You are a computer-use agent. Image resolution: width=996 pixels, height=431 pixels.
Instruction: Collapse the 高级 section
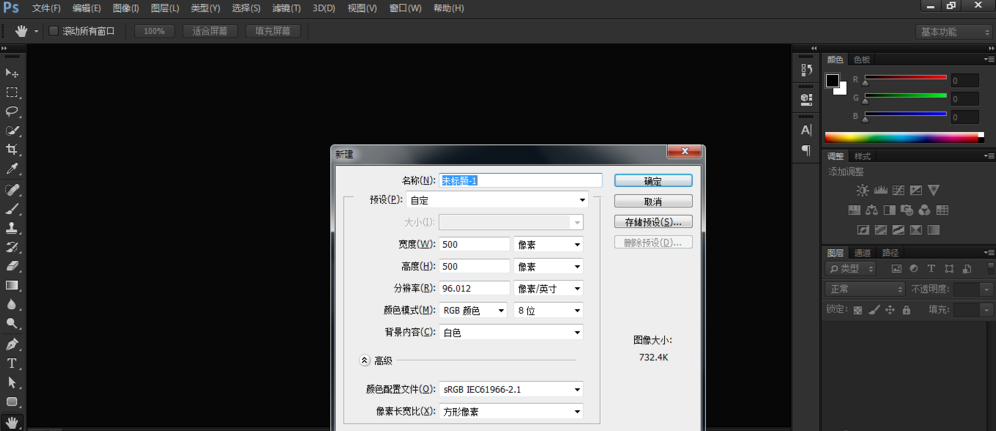[364, 360]
